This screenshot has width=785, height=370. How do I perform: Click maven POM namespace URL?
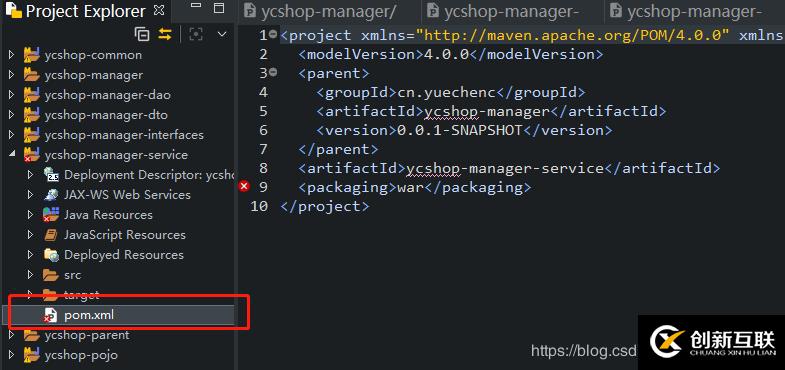[x=573, y=35]
